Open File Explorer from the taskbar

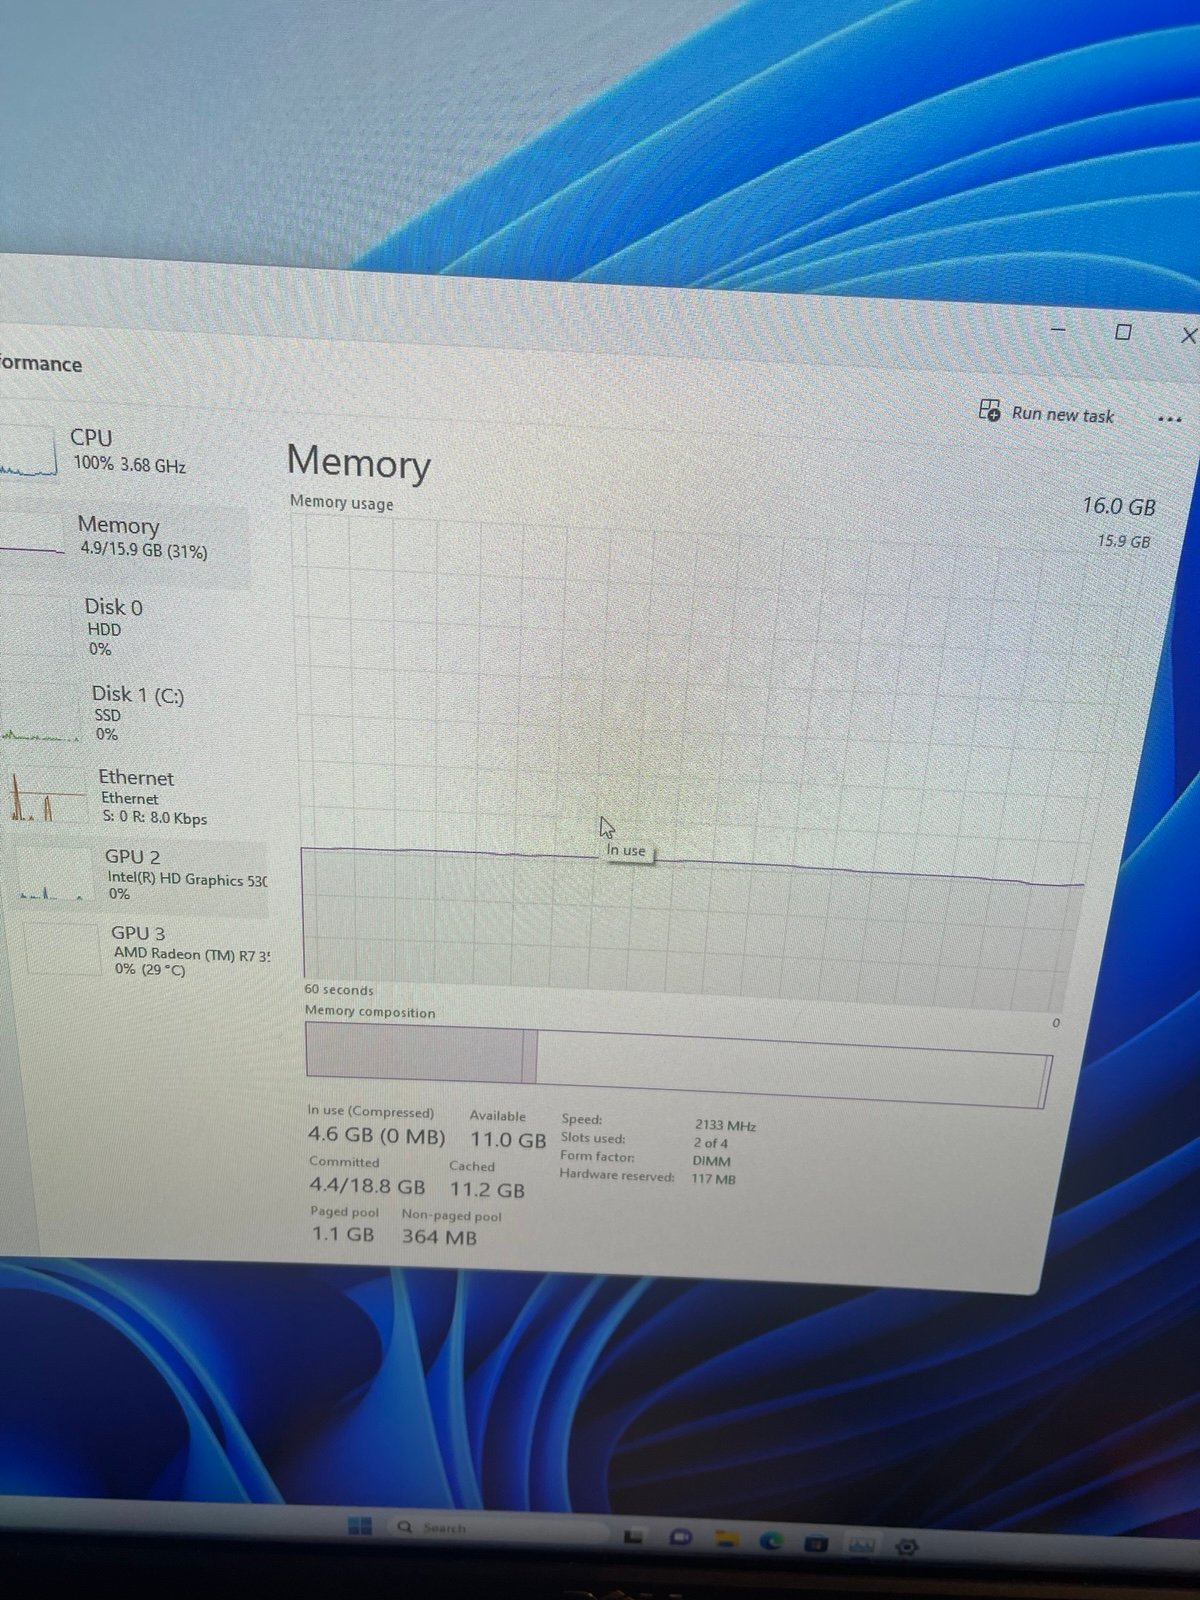(726, 1539)
